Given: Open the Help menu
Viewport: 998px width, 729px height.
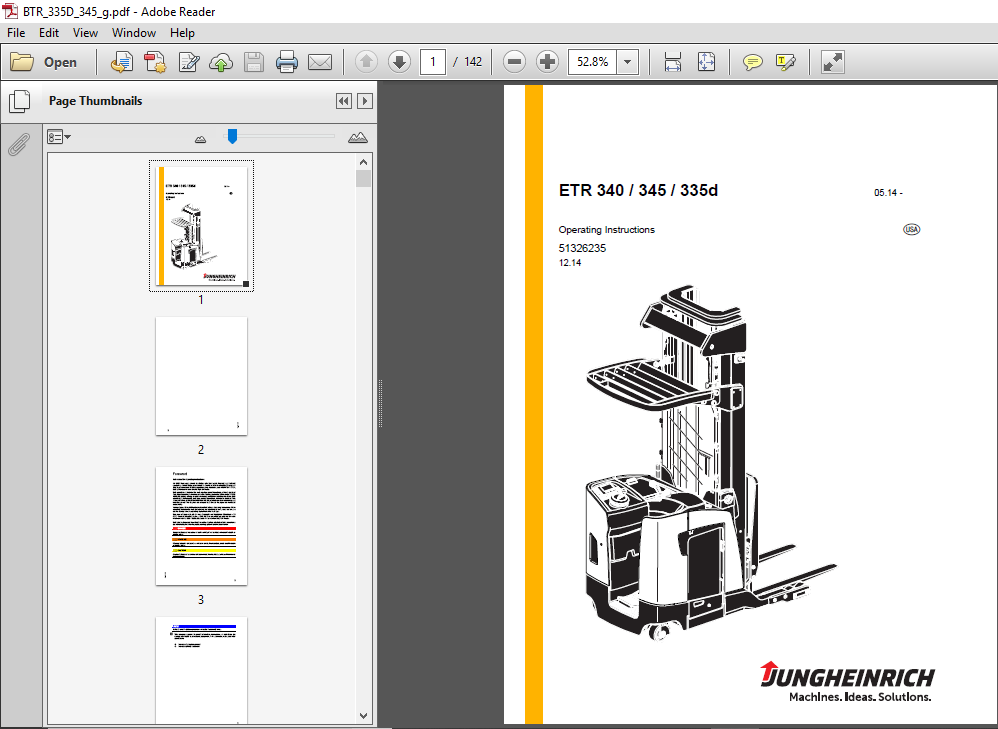Looking at the screenshot, I should [182, 32].
